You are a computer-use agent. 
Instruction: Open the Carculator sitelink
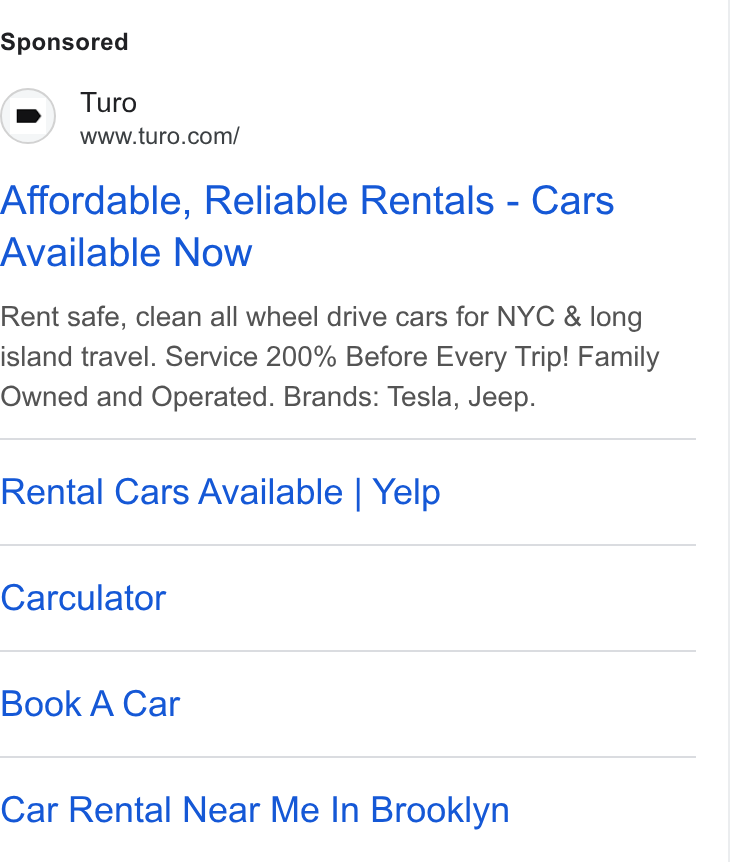point(83,598)
